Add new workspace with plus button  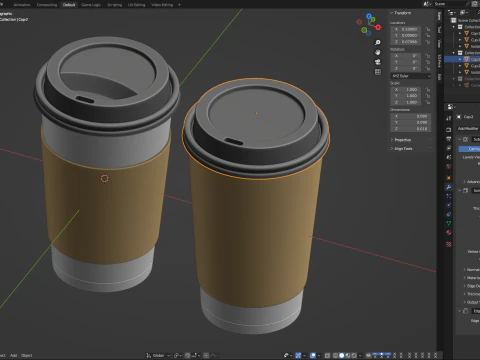(x=179, y=5)
